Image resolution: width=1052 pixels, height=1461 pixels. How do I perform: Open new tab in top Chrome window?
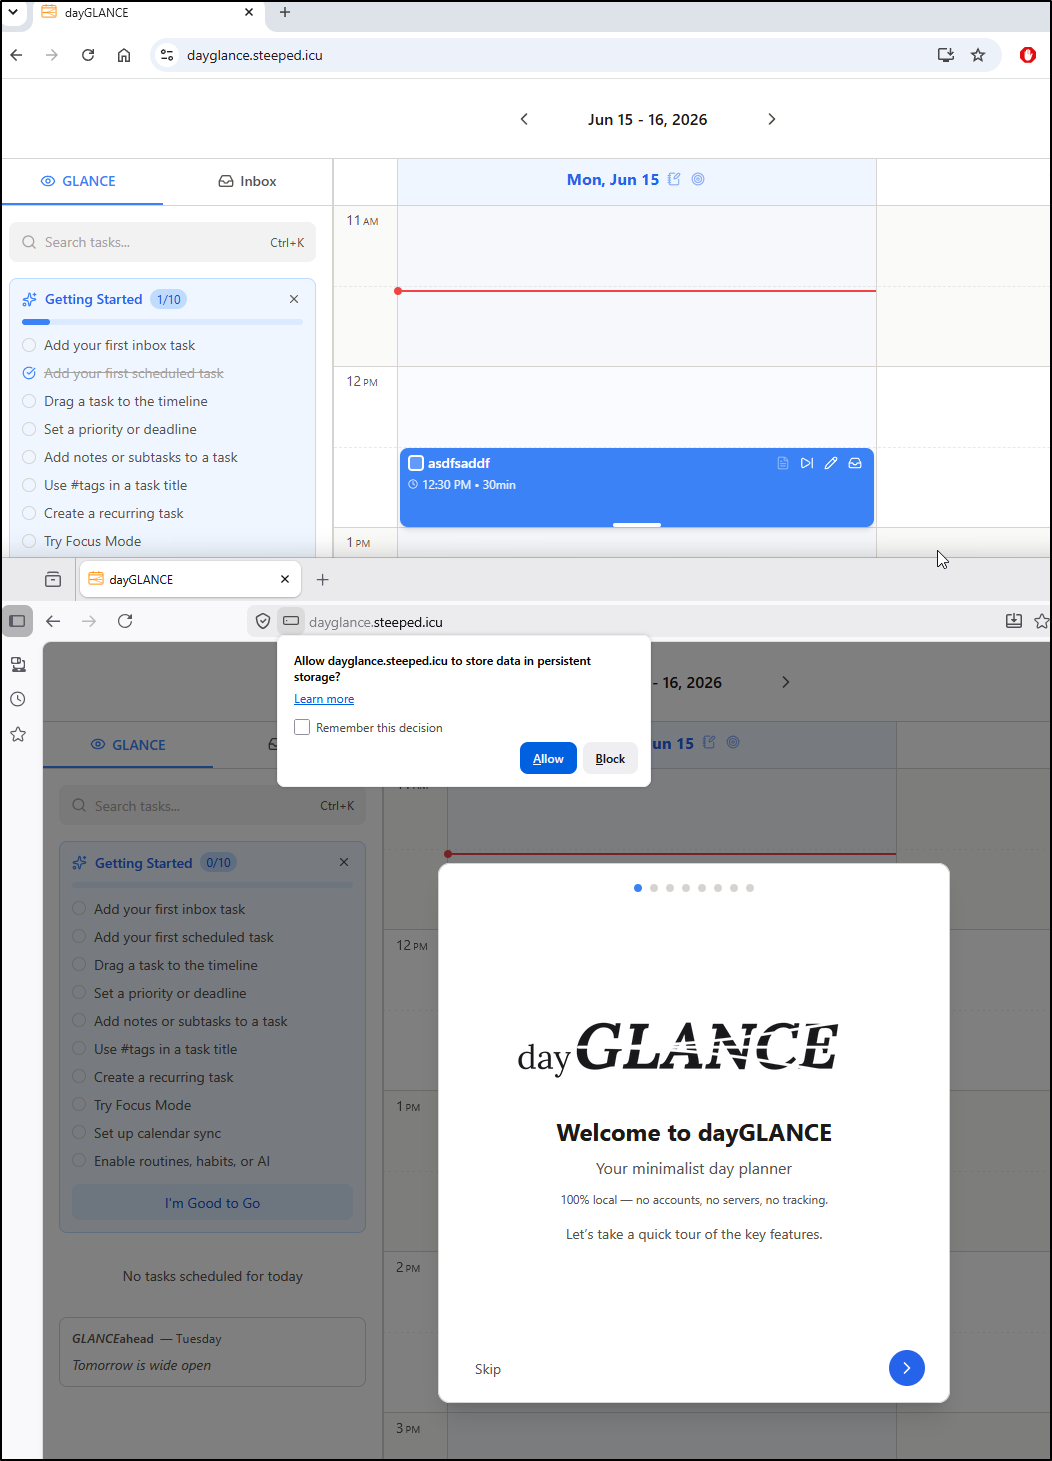[285, 12]
